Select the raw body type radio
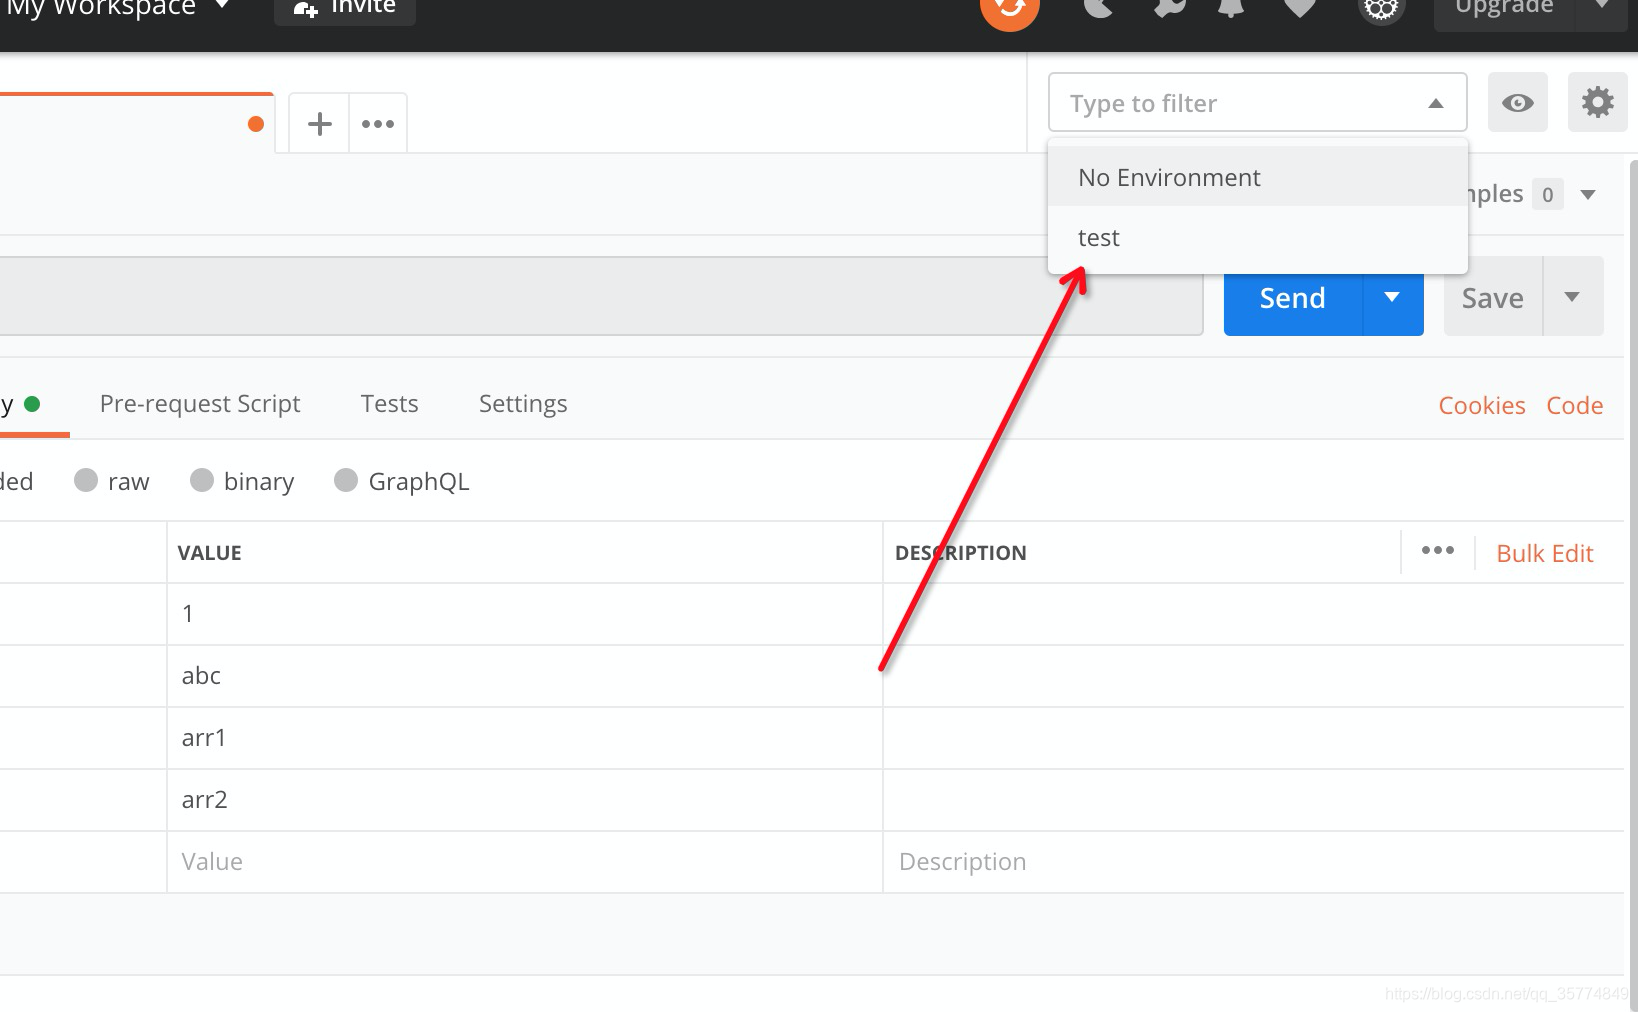The width and height of the screenshot is (1638, 1012). pyautogui.click(x=86, y=481)
